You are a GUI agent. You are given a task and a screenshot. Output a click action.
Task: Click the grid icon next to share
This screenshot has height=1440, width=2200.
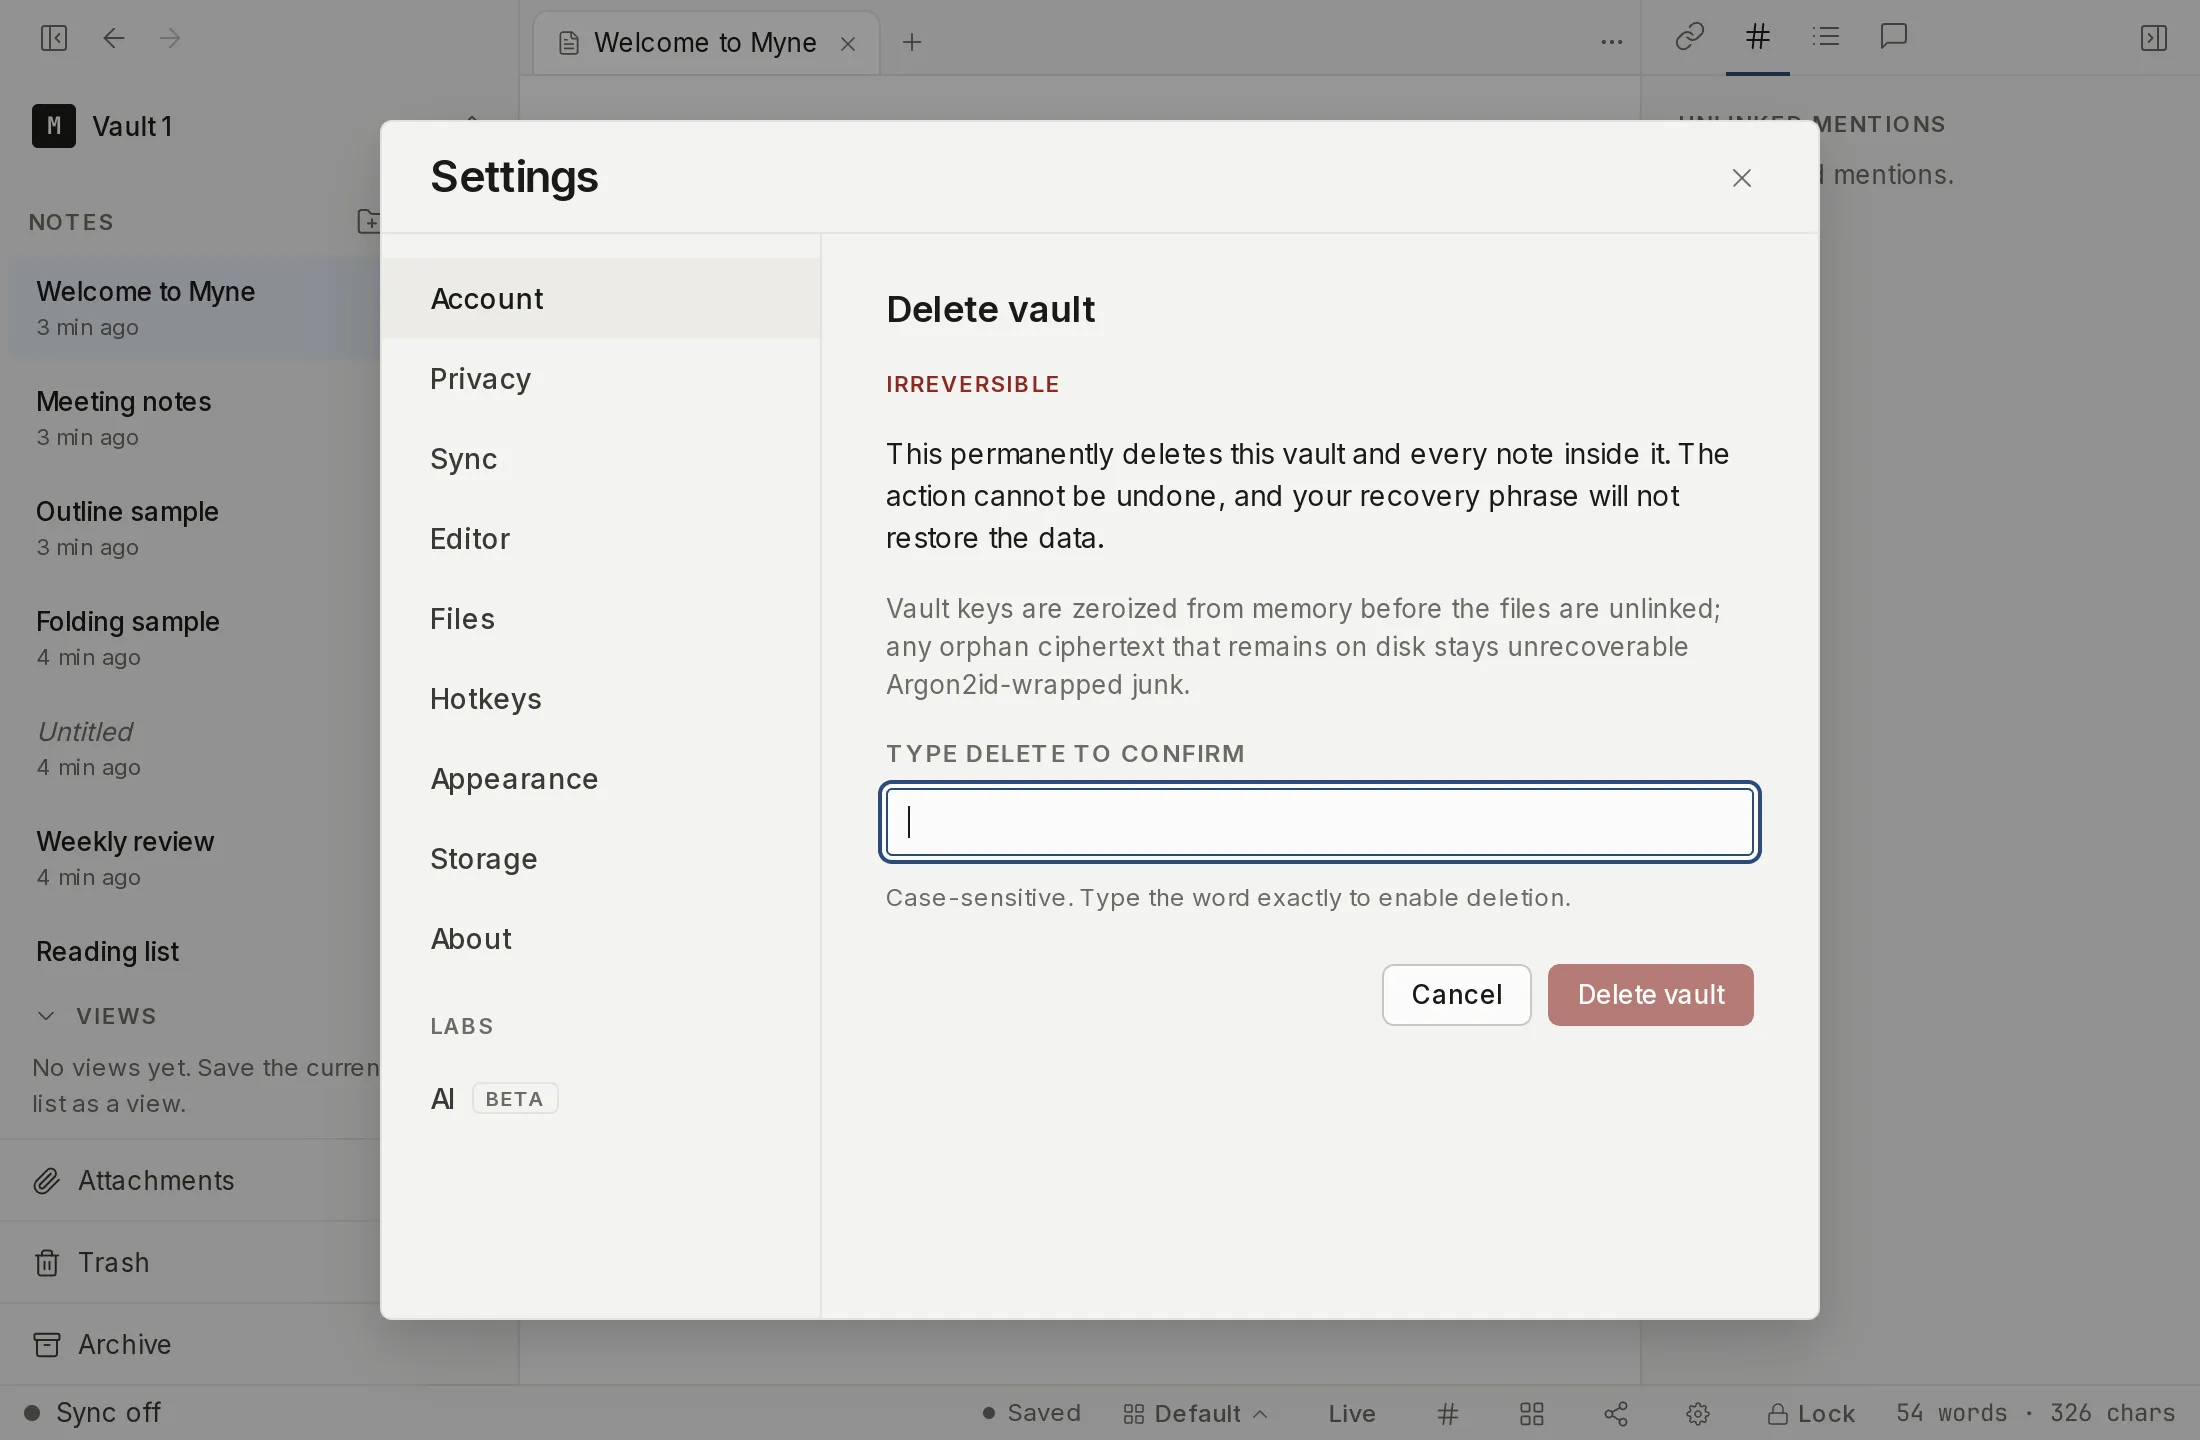(1532, 1413)
